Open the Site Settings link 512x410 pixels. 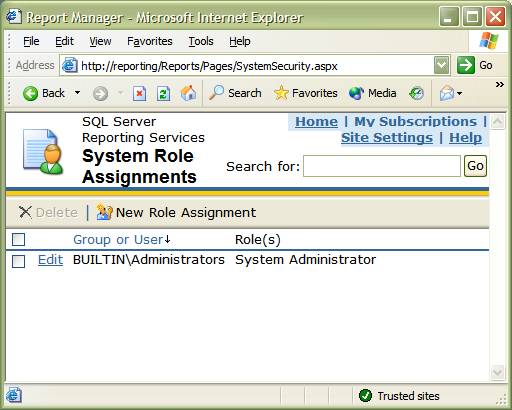pos(387,137)
